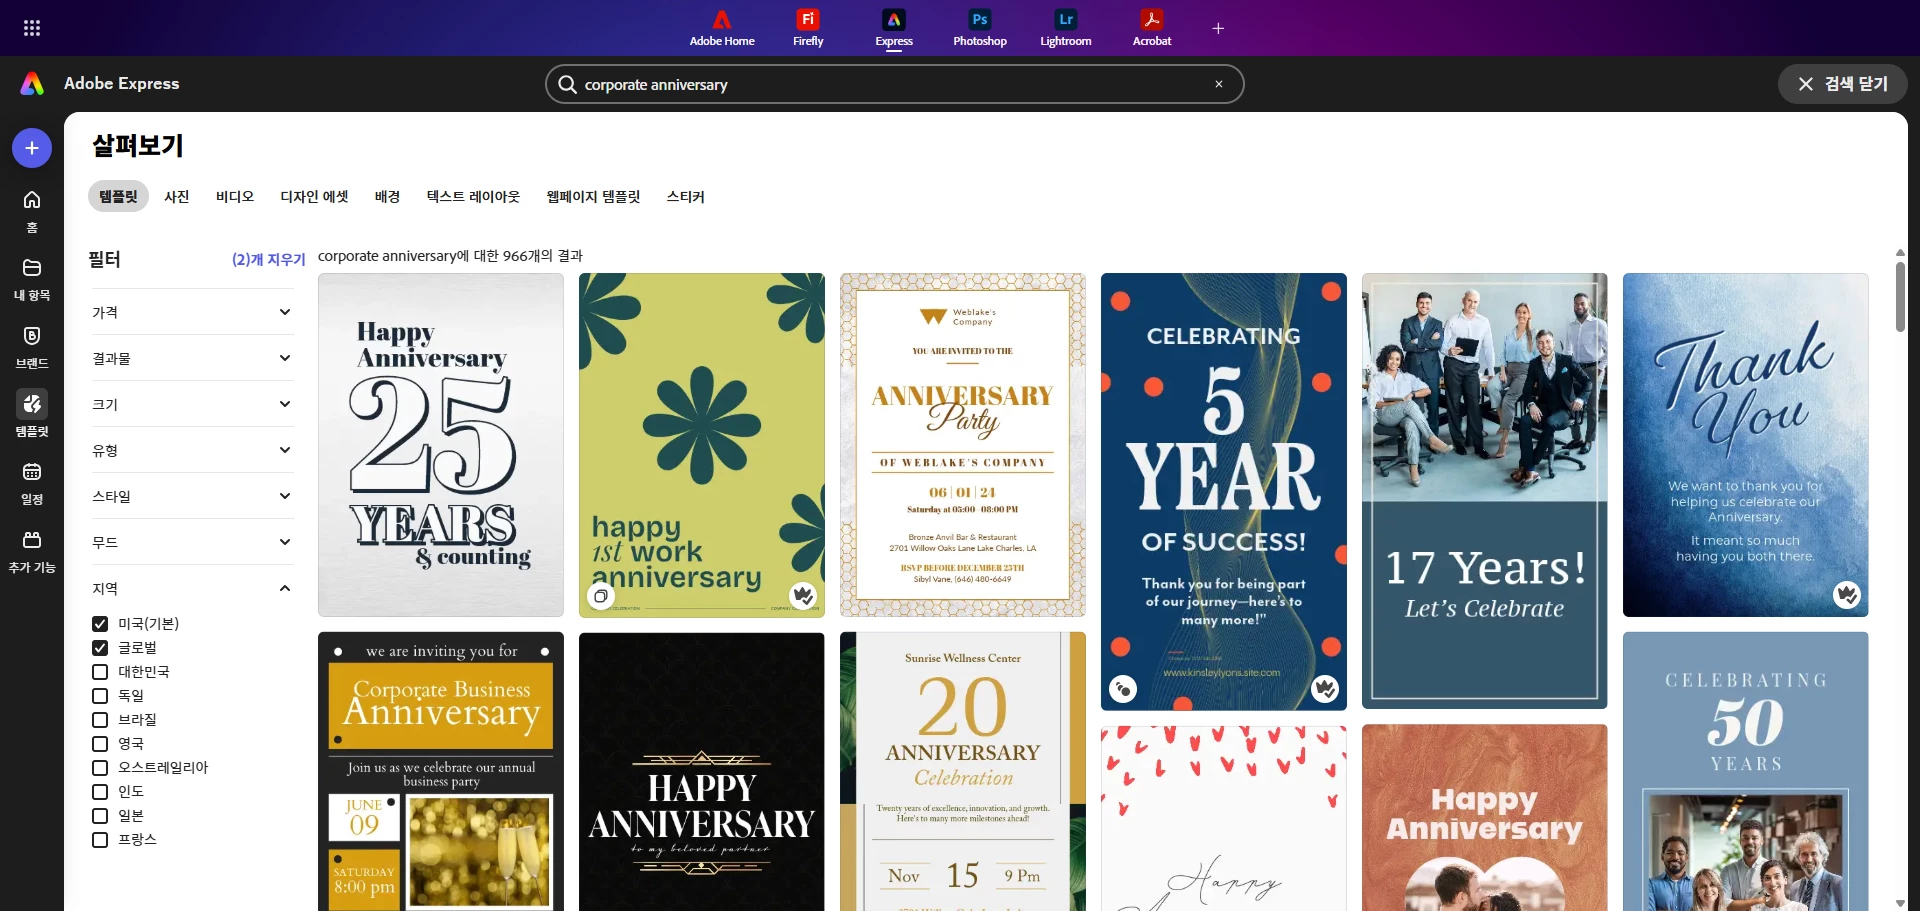Screen dimensions: 1920x911
Task: Check 오스트레일리아 region checkbox
Action: [x=100, y=768]
